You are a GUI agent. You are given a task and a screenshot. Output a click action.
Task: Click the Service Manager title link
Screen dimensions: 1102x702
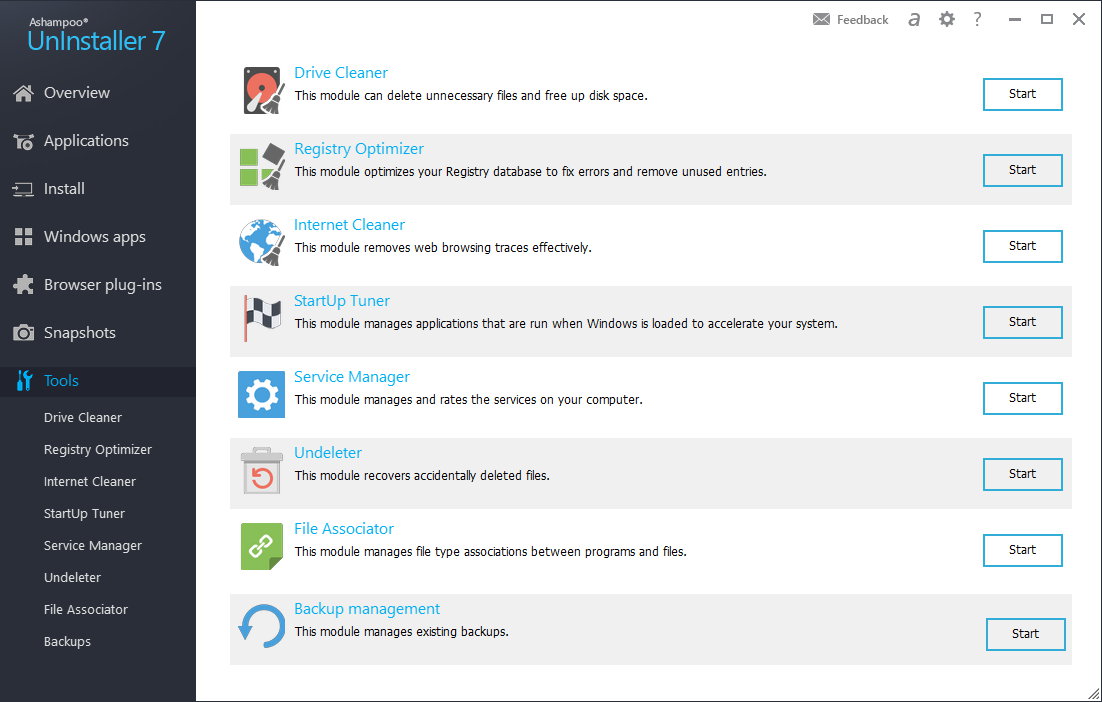point(351,377)
